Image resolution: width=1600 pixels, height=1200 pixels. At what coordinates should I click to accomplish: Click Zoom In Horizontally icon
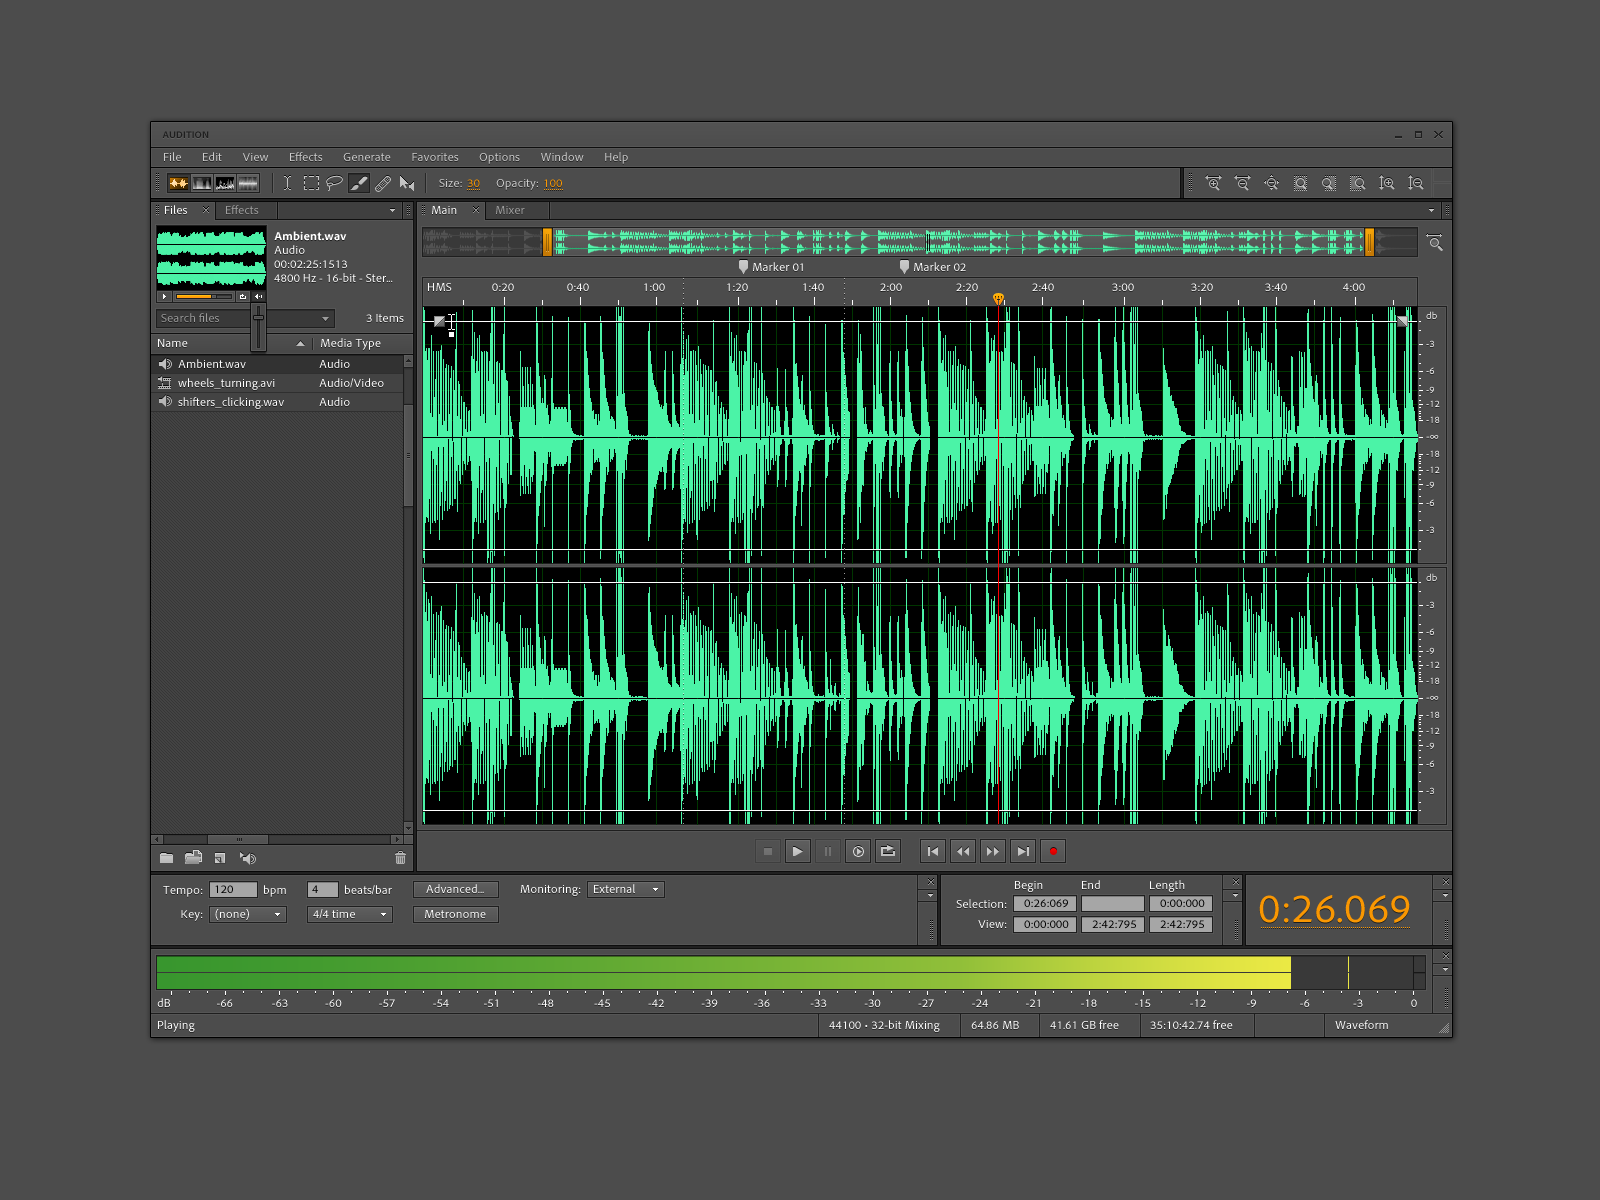click(1213, 183)
